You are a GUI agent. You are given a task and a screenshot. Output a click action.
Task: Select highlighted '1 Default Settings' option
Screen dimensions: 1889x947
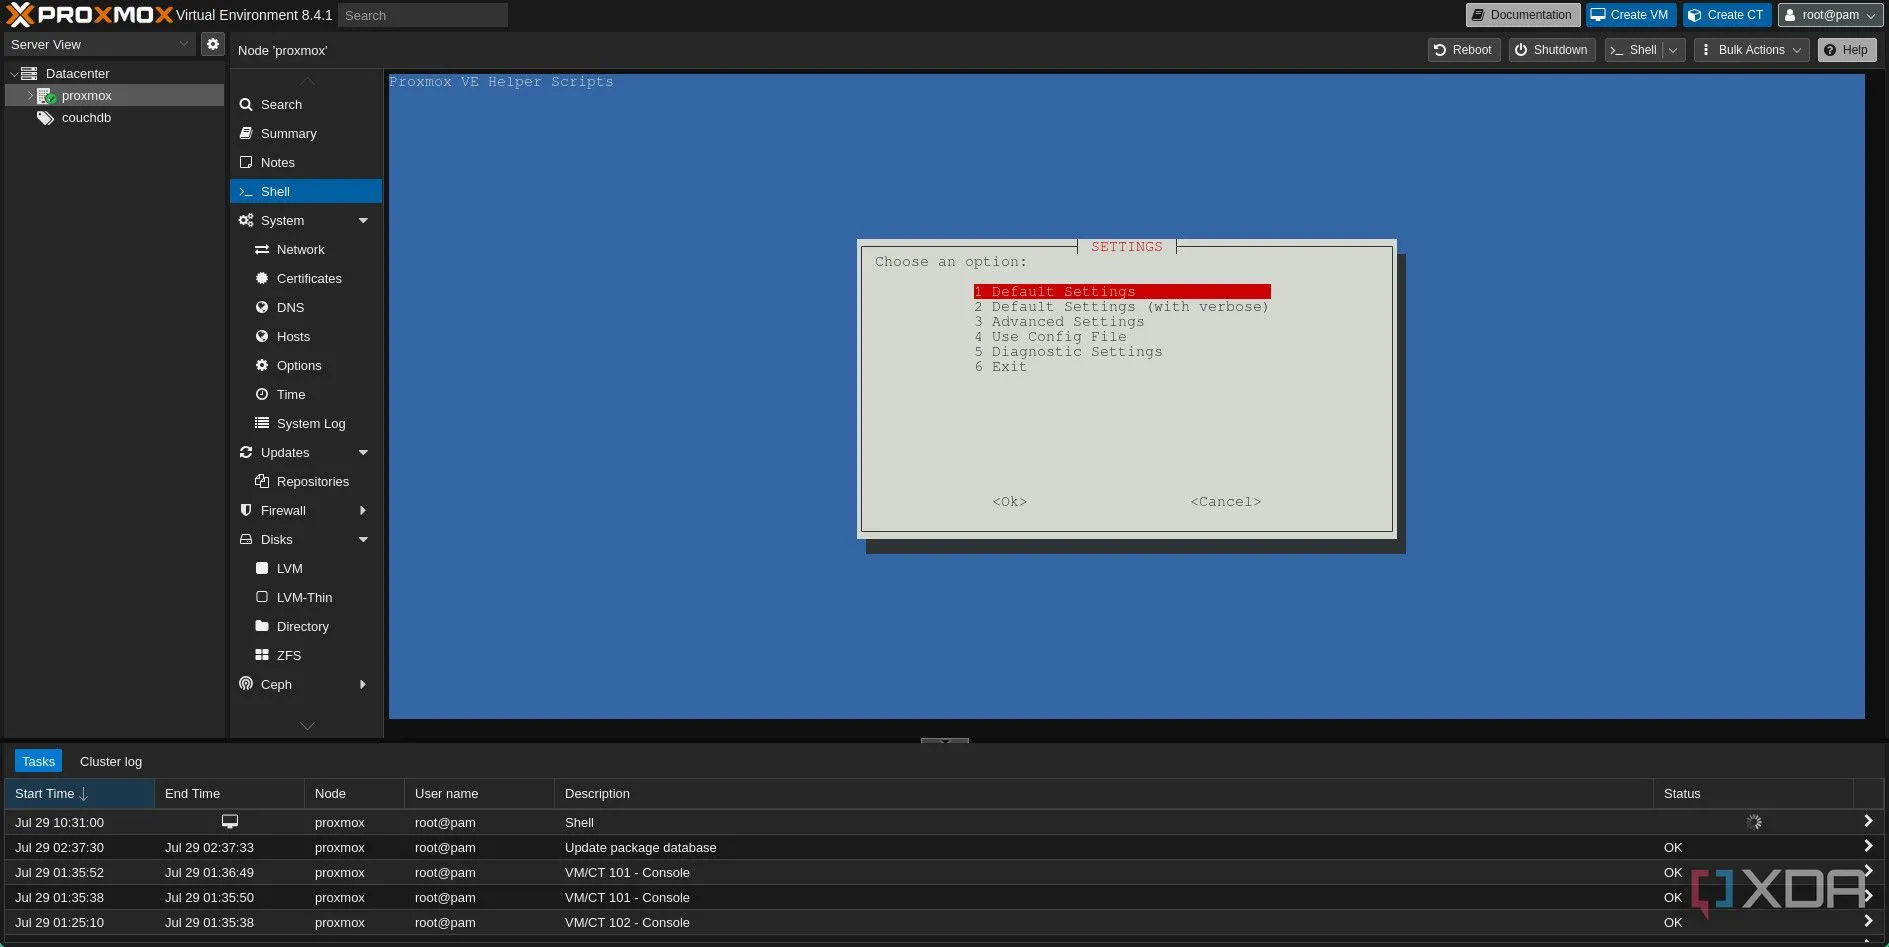coord(1122,291)
